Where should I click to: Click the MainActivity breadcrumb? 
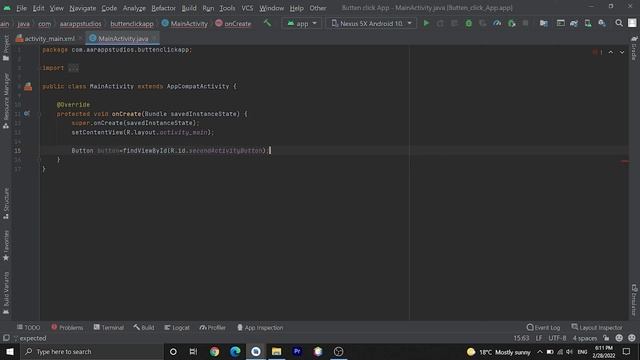click(184, 24)
